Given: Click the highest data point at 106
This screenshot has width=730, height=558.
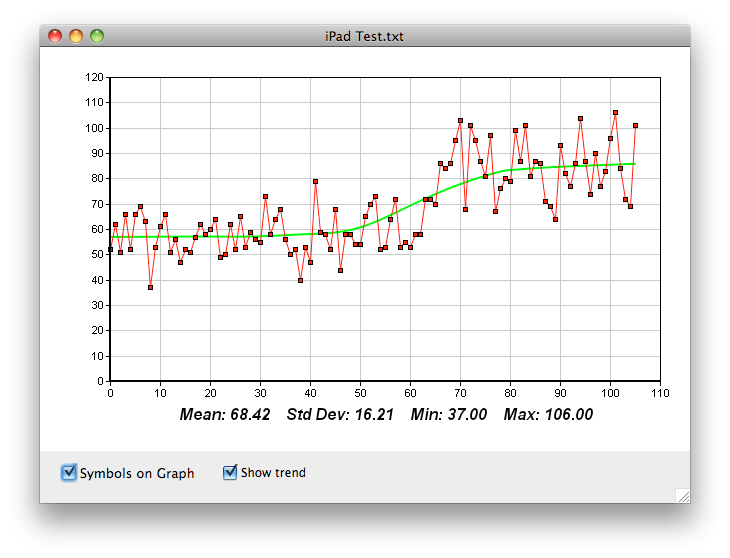Looking at the screenshot, I should [x=615, y=113].
